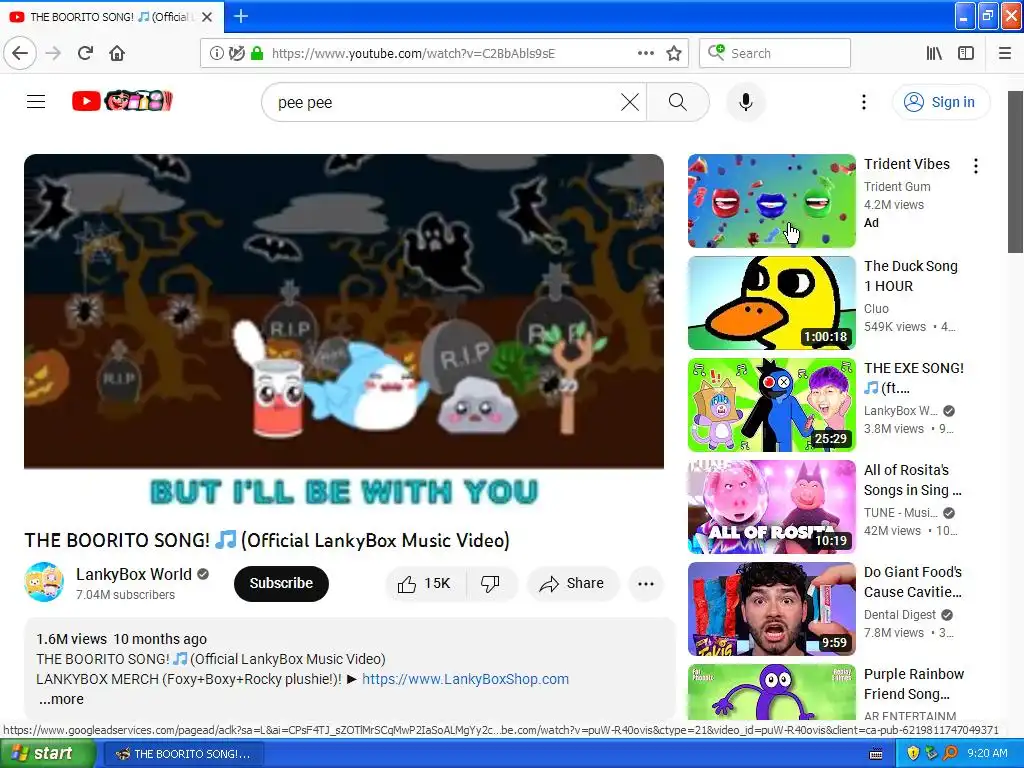Close THE BOORITO SONG tab
Image resolution: width=1024 pixels, height=768 pixels.
[x=207, y=17]
